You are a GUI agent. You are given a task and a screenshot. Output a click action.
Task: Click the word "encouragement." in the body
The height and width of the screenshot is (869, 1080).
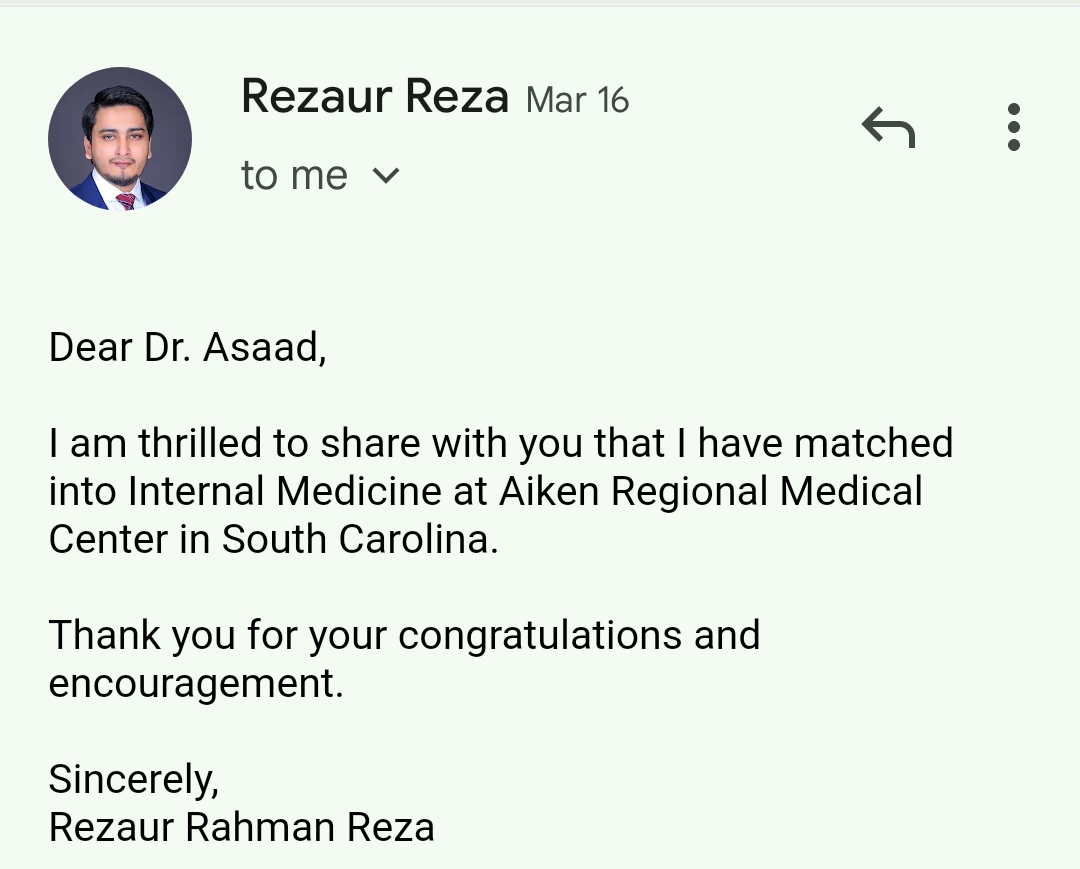(196, 683)
